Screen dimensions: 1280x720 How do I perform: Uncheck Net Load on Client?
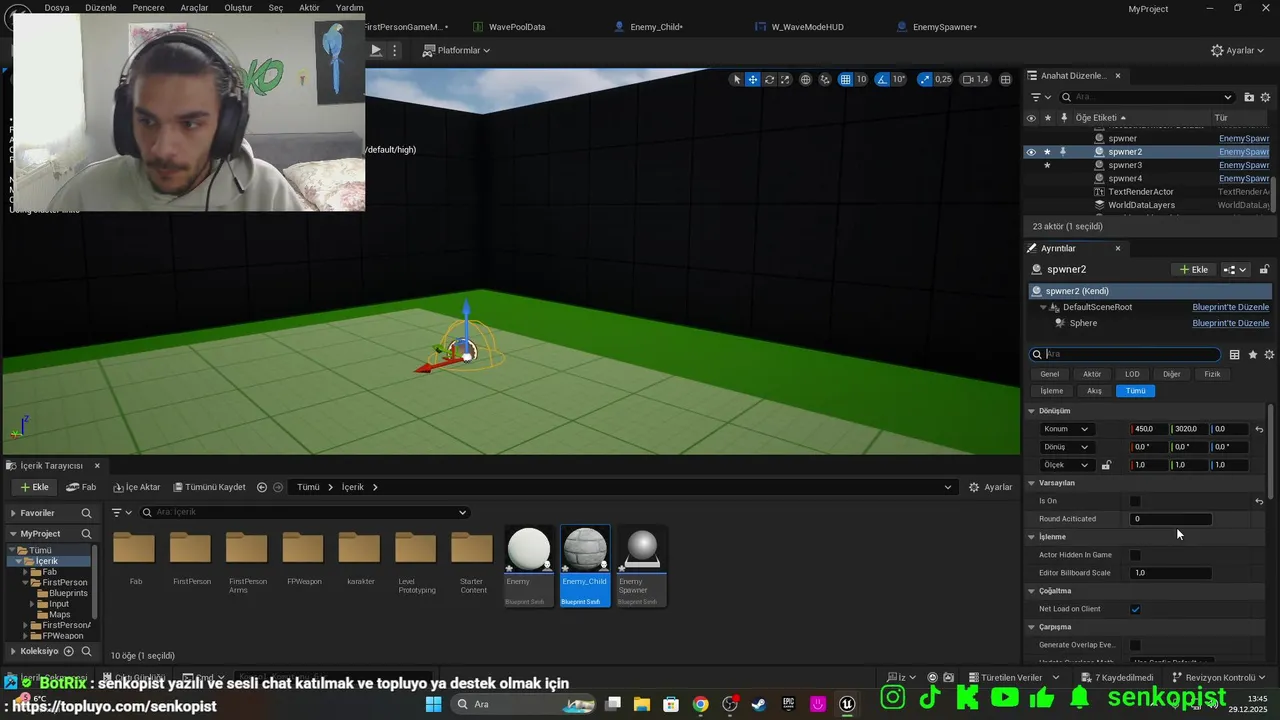click(1135, 609)
